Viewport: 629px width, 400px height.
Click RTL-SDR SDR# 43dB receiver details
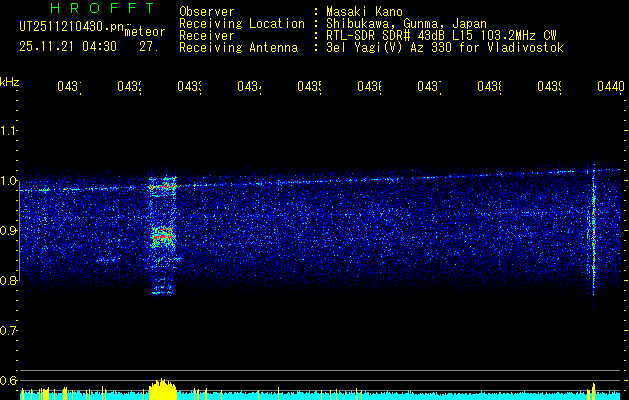(441, 36)
